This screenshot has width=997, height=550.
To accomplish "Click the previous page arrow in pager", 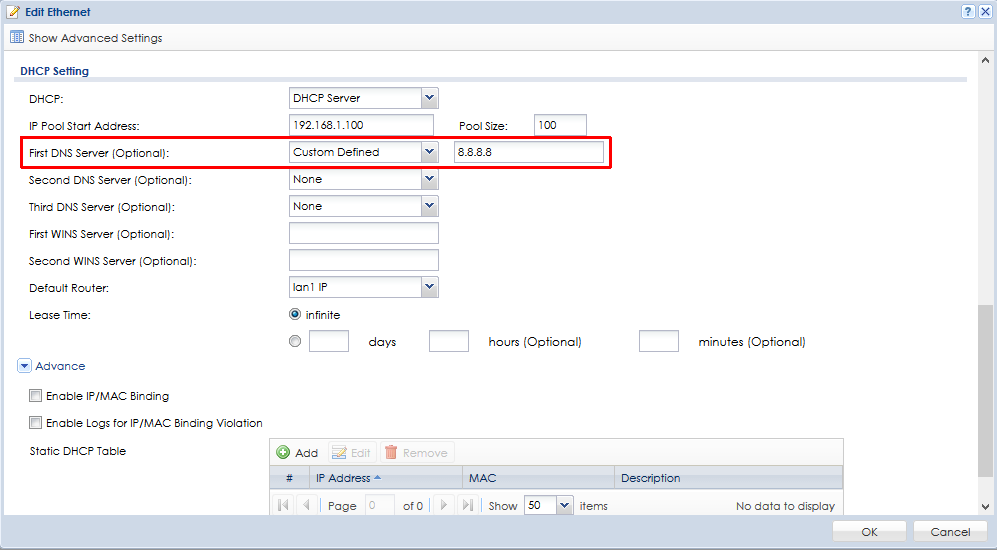I will pos(306,506).
